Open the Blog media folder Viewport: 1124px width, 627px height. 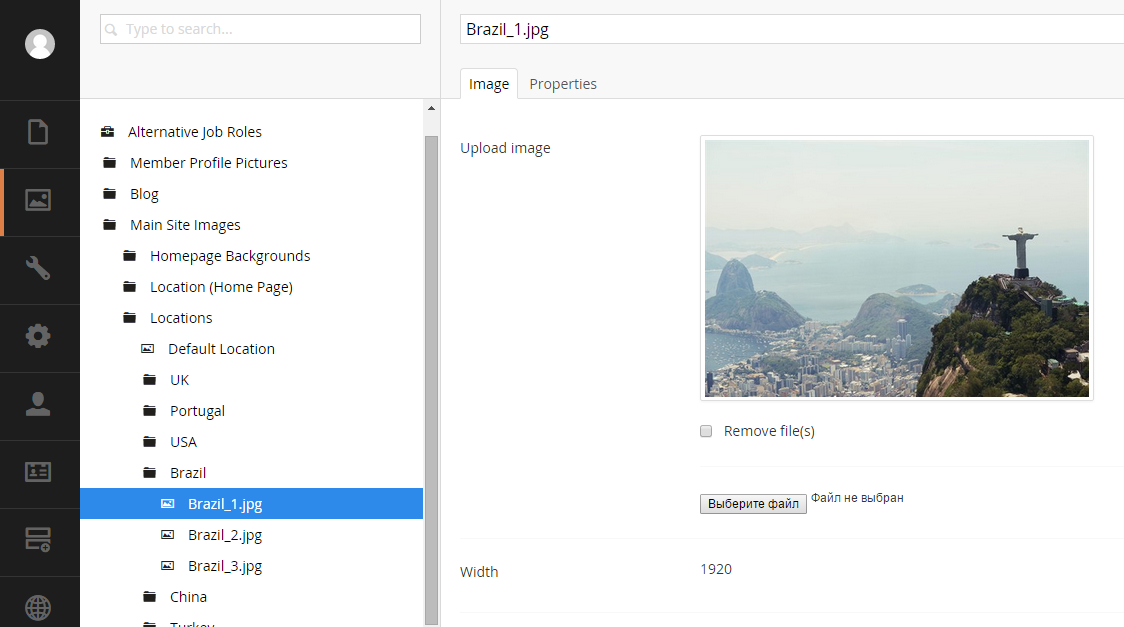[144, 193]
